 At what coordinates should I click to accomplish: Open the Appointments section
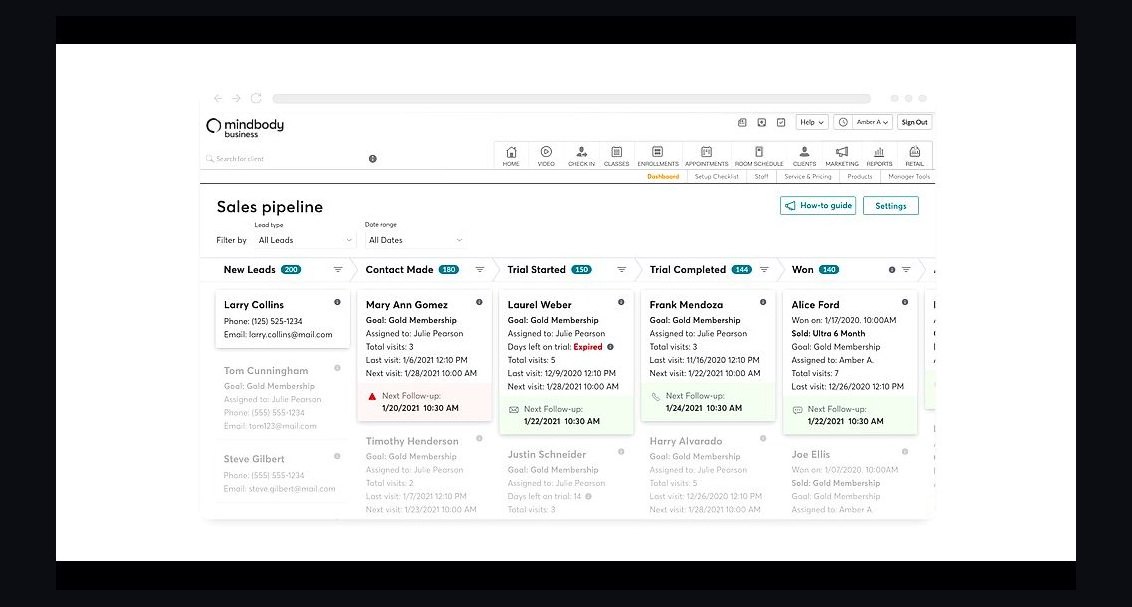[x=707, y=156]
